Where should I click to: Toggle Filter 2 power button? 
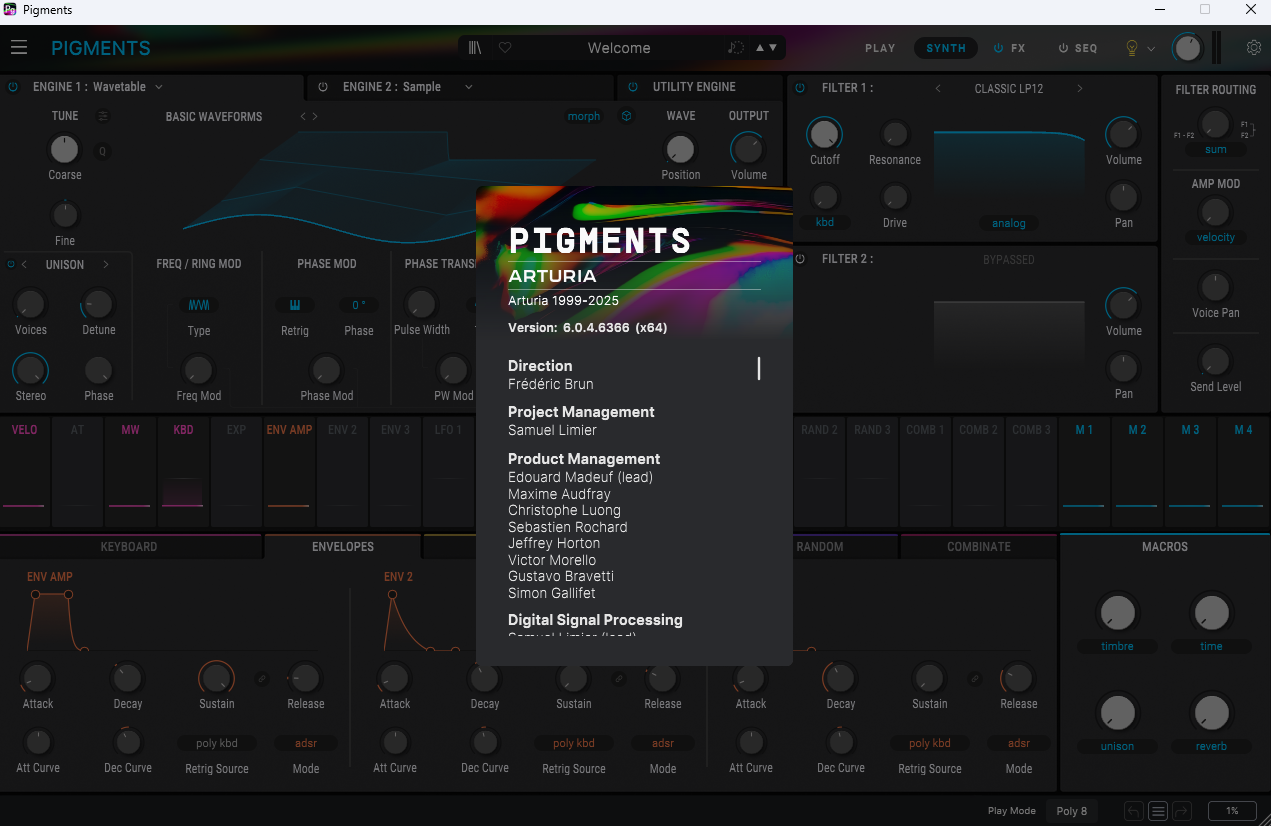pos(800,259)
